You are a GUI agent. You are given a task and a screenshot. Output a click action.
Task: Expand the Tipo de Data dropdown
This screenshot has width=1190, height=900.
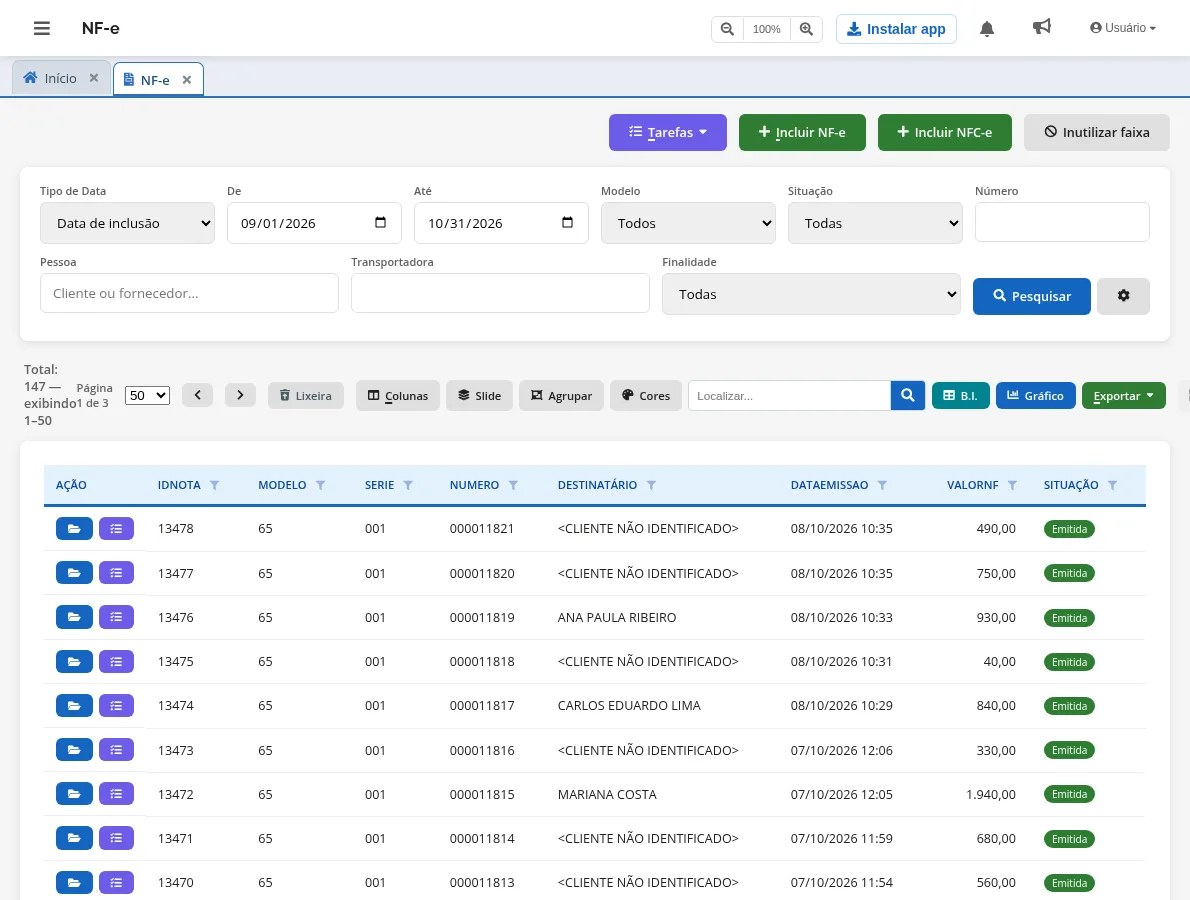click(128, 223)
